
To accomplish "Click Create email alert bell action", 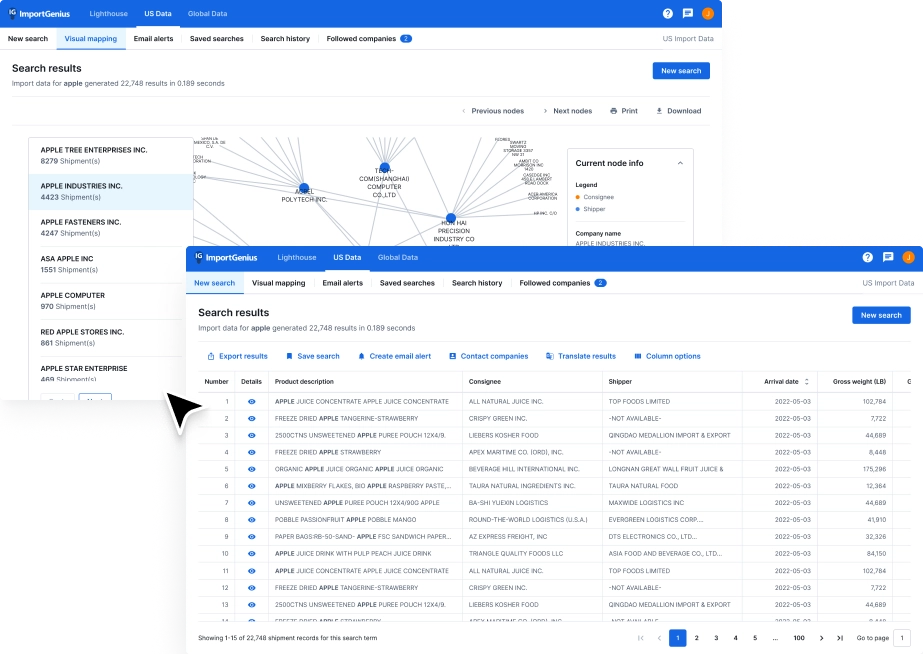I will click(394, 356).
